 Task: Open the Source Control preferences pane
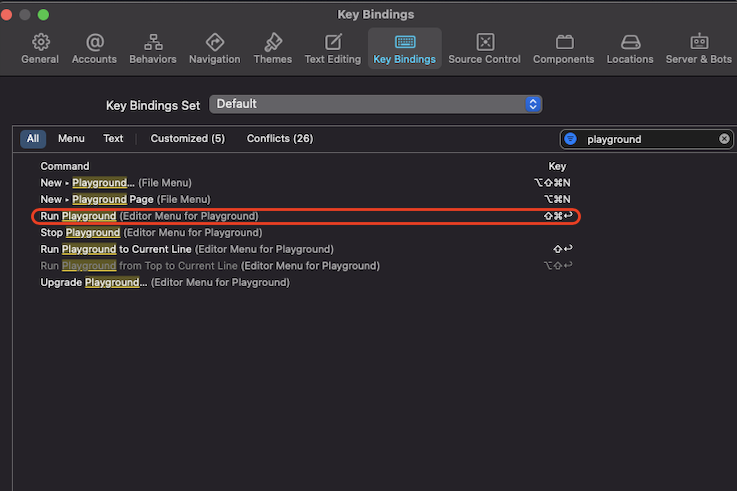(x=485, y=49)
